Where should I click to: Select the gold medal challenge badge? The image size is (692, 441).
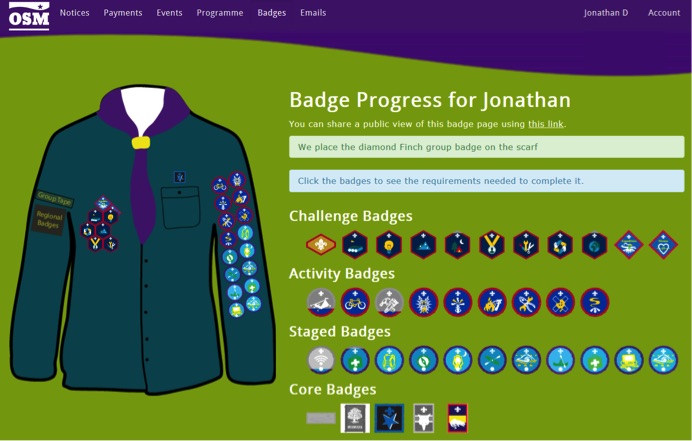492,245
